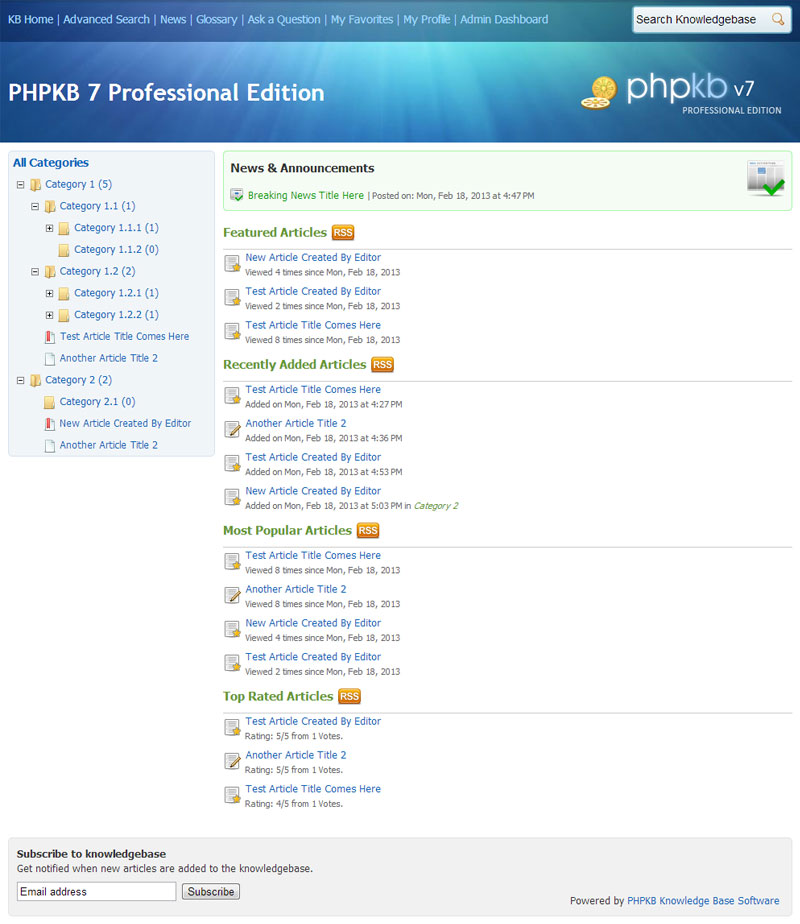
Task: Click the Category 2 link under Recently Added
Action: pyautogui.click(x=436, y=505)
